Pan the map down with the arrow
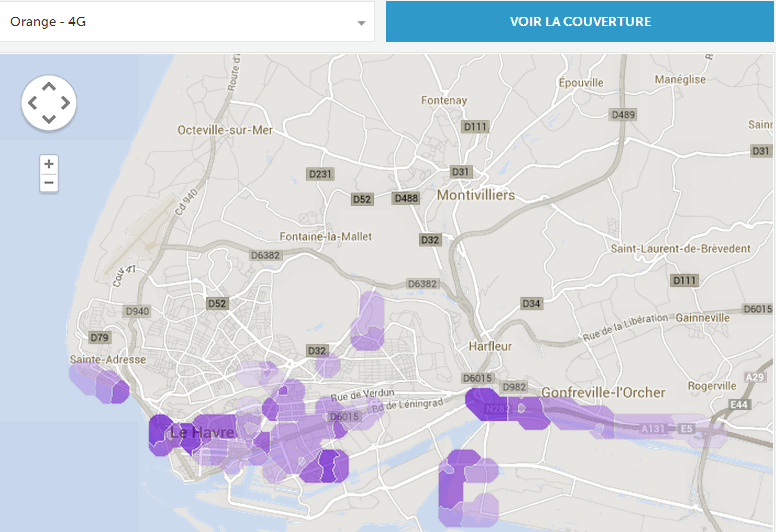The width and height of the screenshot is (776, 532). pos(48,119)
